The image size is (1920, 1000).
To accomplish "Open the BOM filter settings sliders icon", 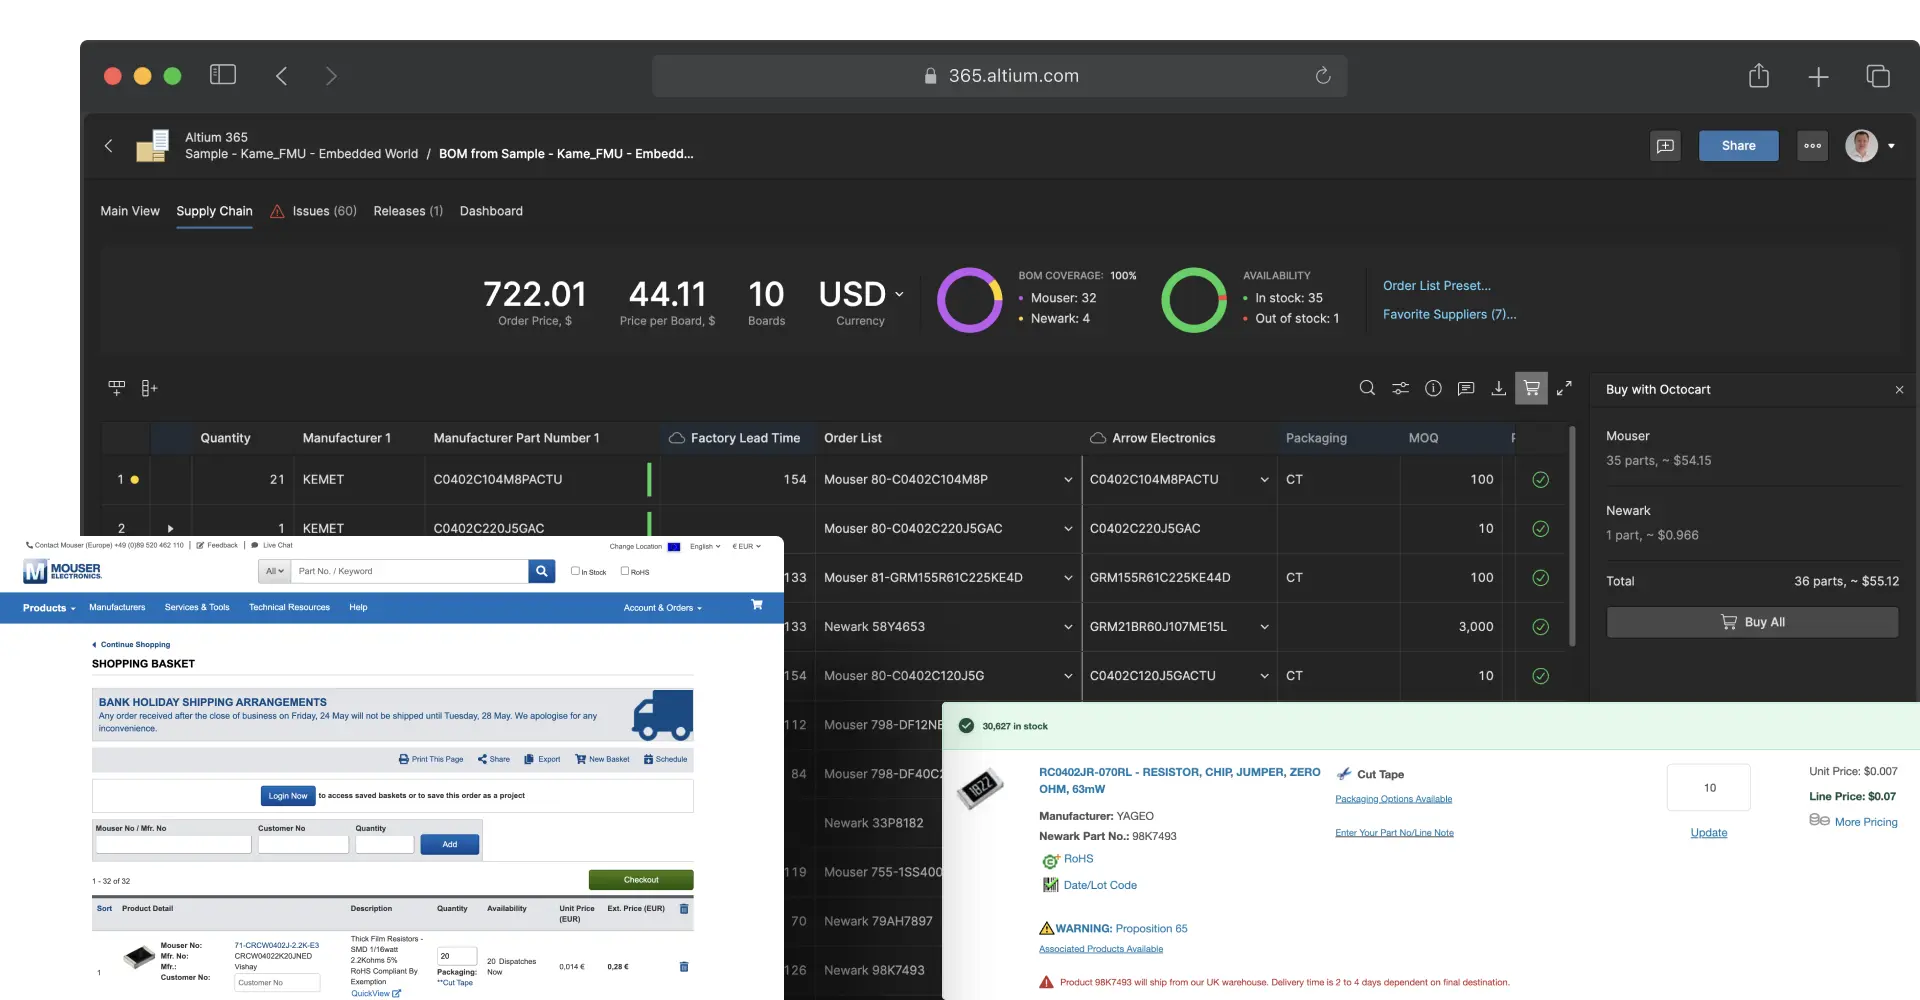I will point(1400,388).
